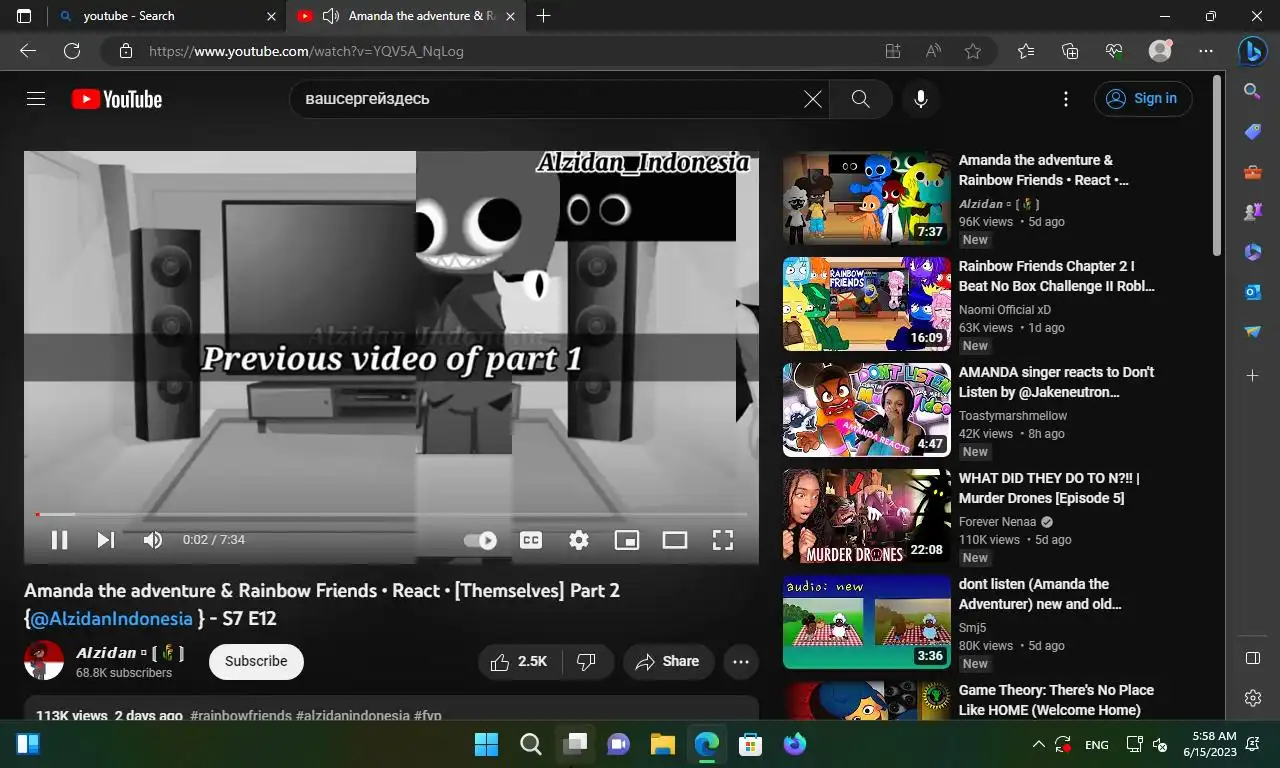This screenshot has width=1280, height=768.
Task: Open the sidebar Tools briefcase
Action: point(1253,172)
